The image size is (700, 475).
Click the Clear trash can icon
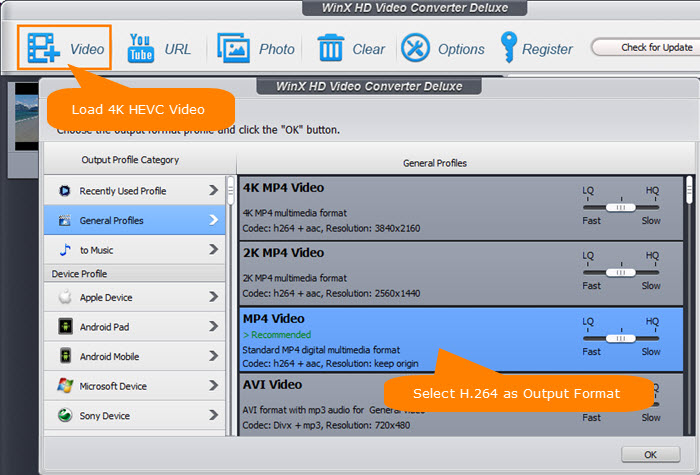tap(330, 48)
